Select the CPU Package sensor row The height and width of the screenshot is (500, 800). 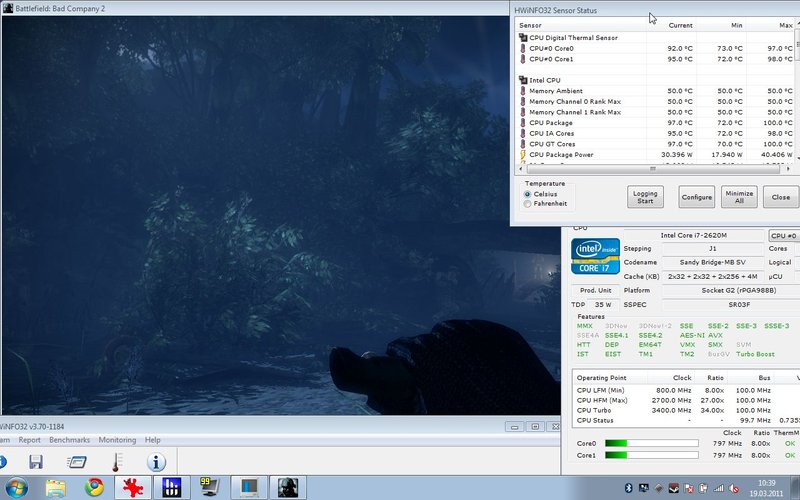coord(655,123)
